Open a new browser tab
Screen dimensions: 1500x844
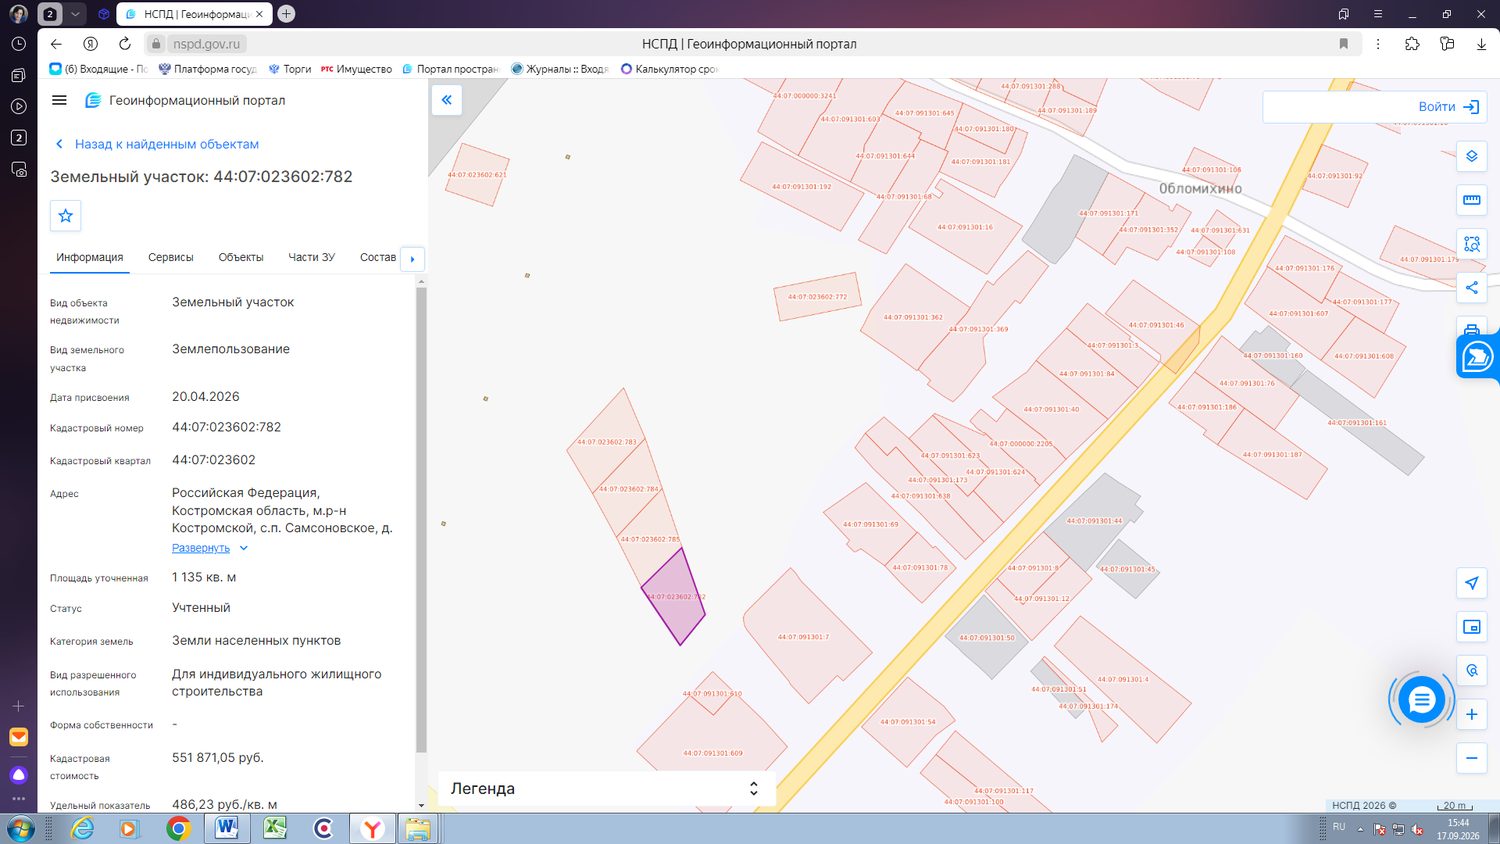286,14
